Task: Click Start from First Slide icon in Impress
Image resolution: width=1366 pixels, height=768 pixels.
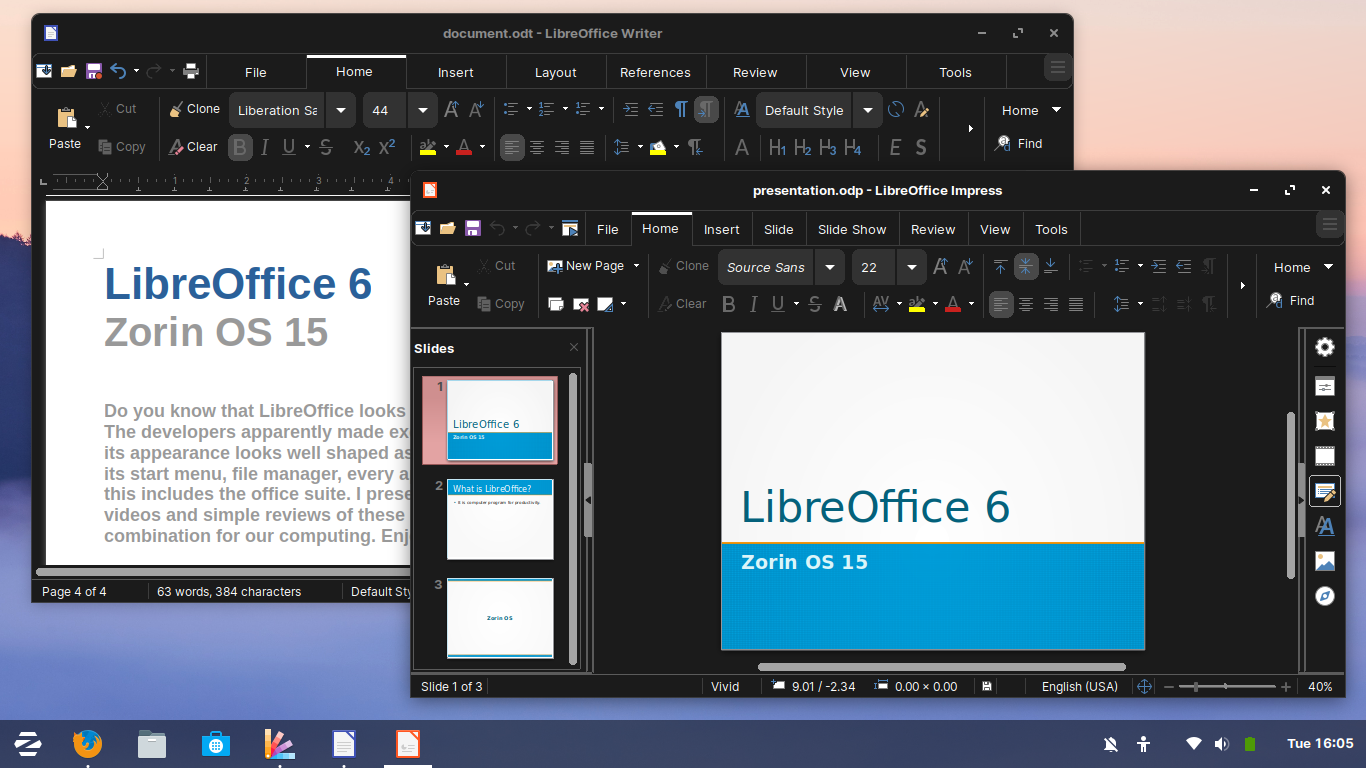Action: pyautogui.click(x=569, y=228)
